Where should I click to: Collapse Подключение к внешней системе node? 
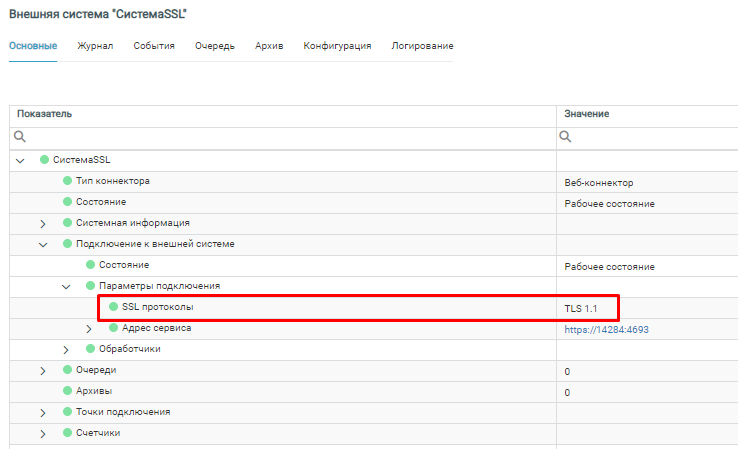pyautogui.click(x=43, y=244)
